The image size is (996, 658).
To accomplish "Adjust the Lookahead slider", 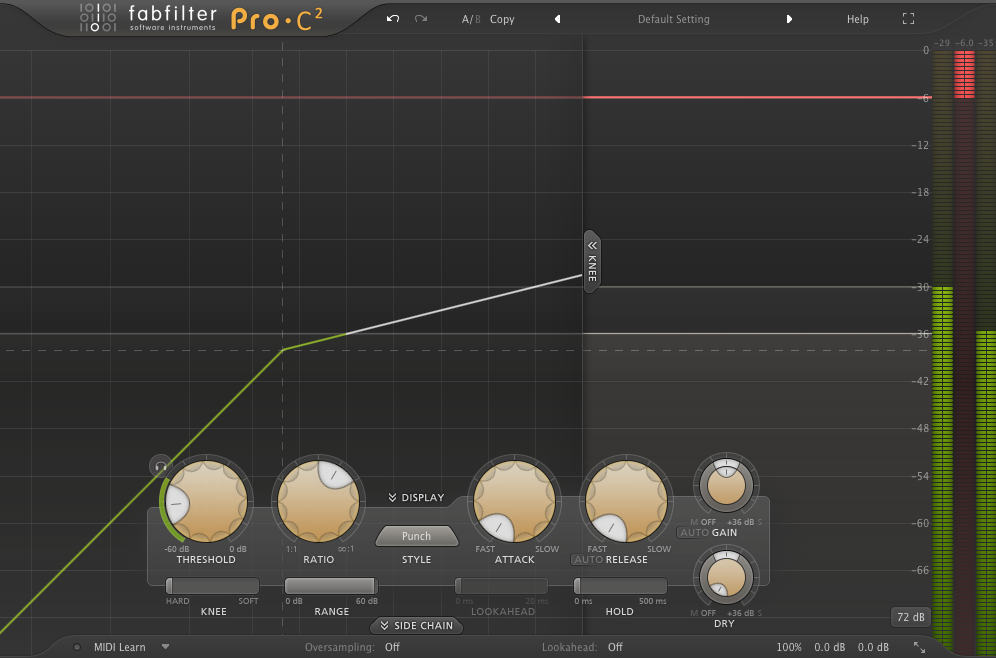I will [x=501, y=586].
